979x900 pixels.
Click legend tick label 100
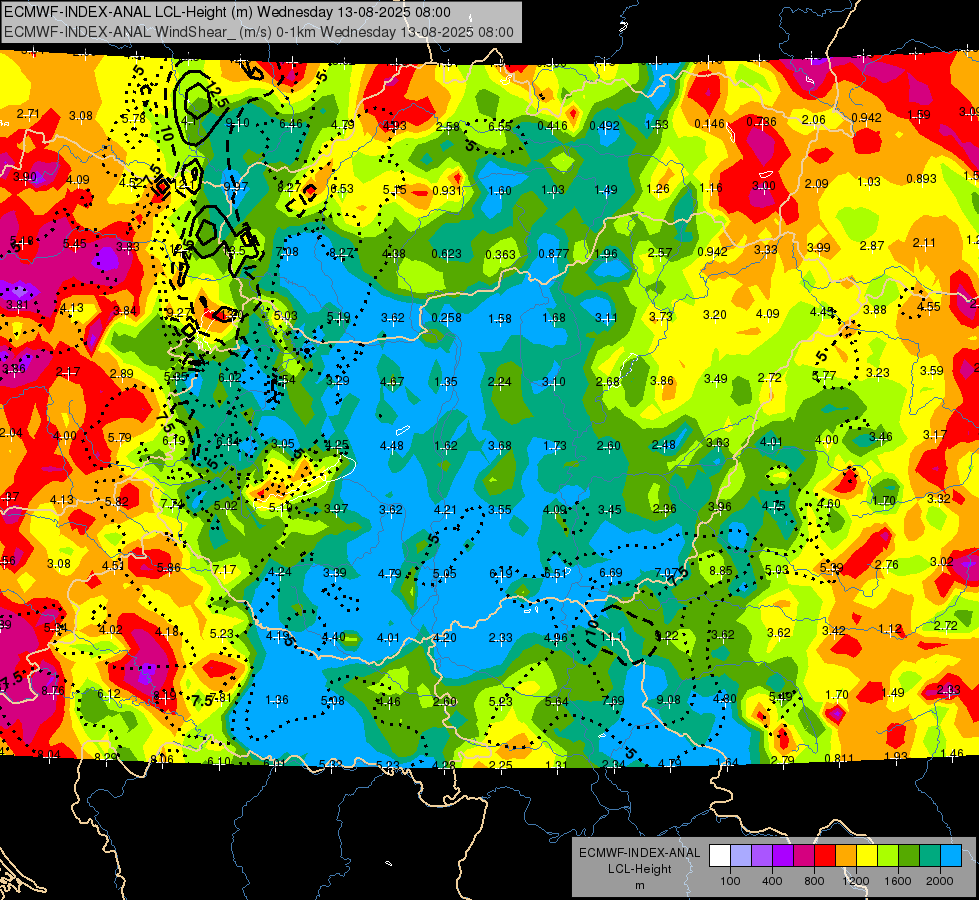click(x=730, y=881)
